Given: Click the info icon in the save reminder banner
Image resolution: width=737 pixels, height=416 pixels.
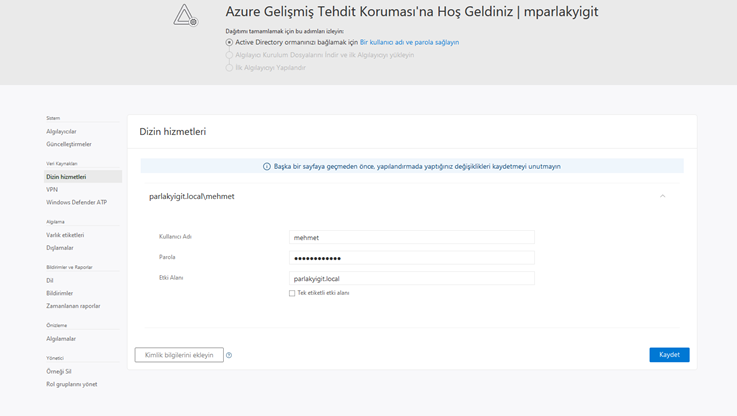Looking at the screenshot, I should coord(267,166).
